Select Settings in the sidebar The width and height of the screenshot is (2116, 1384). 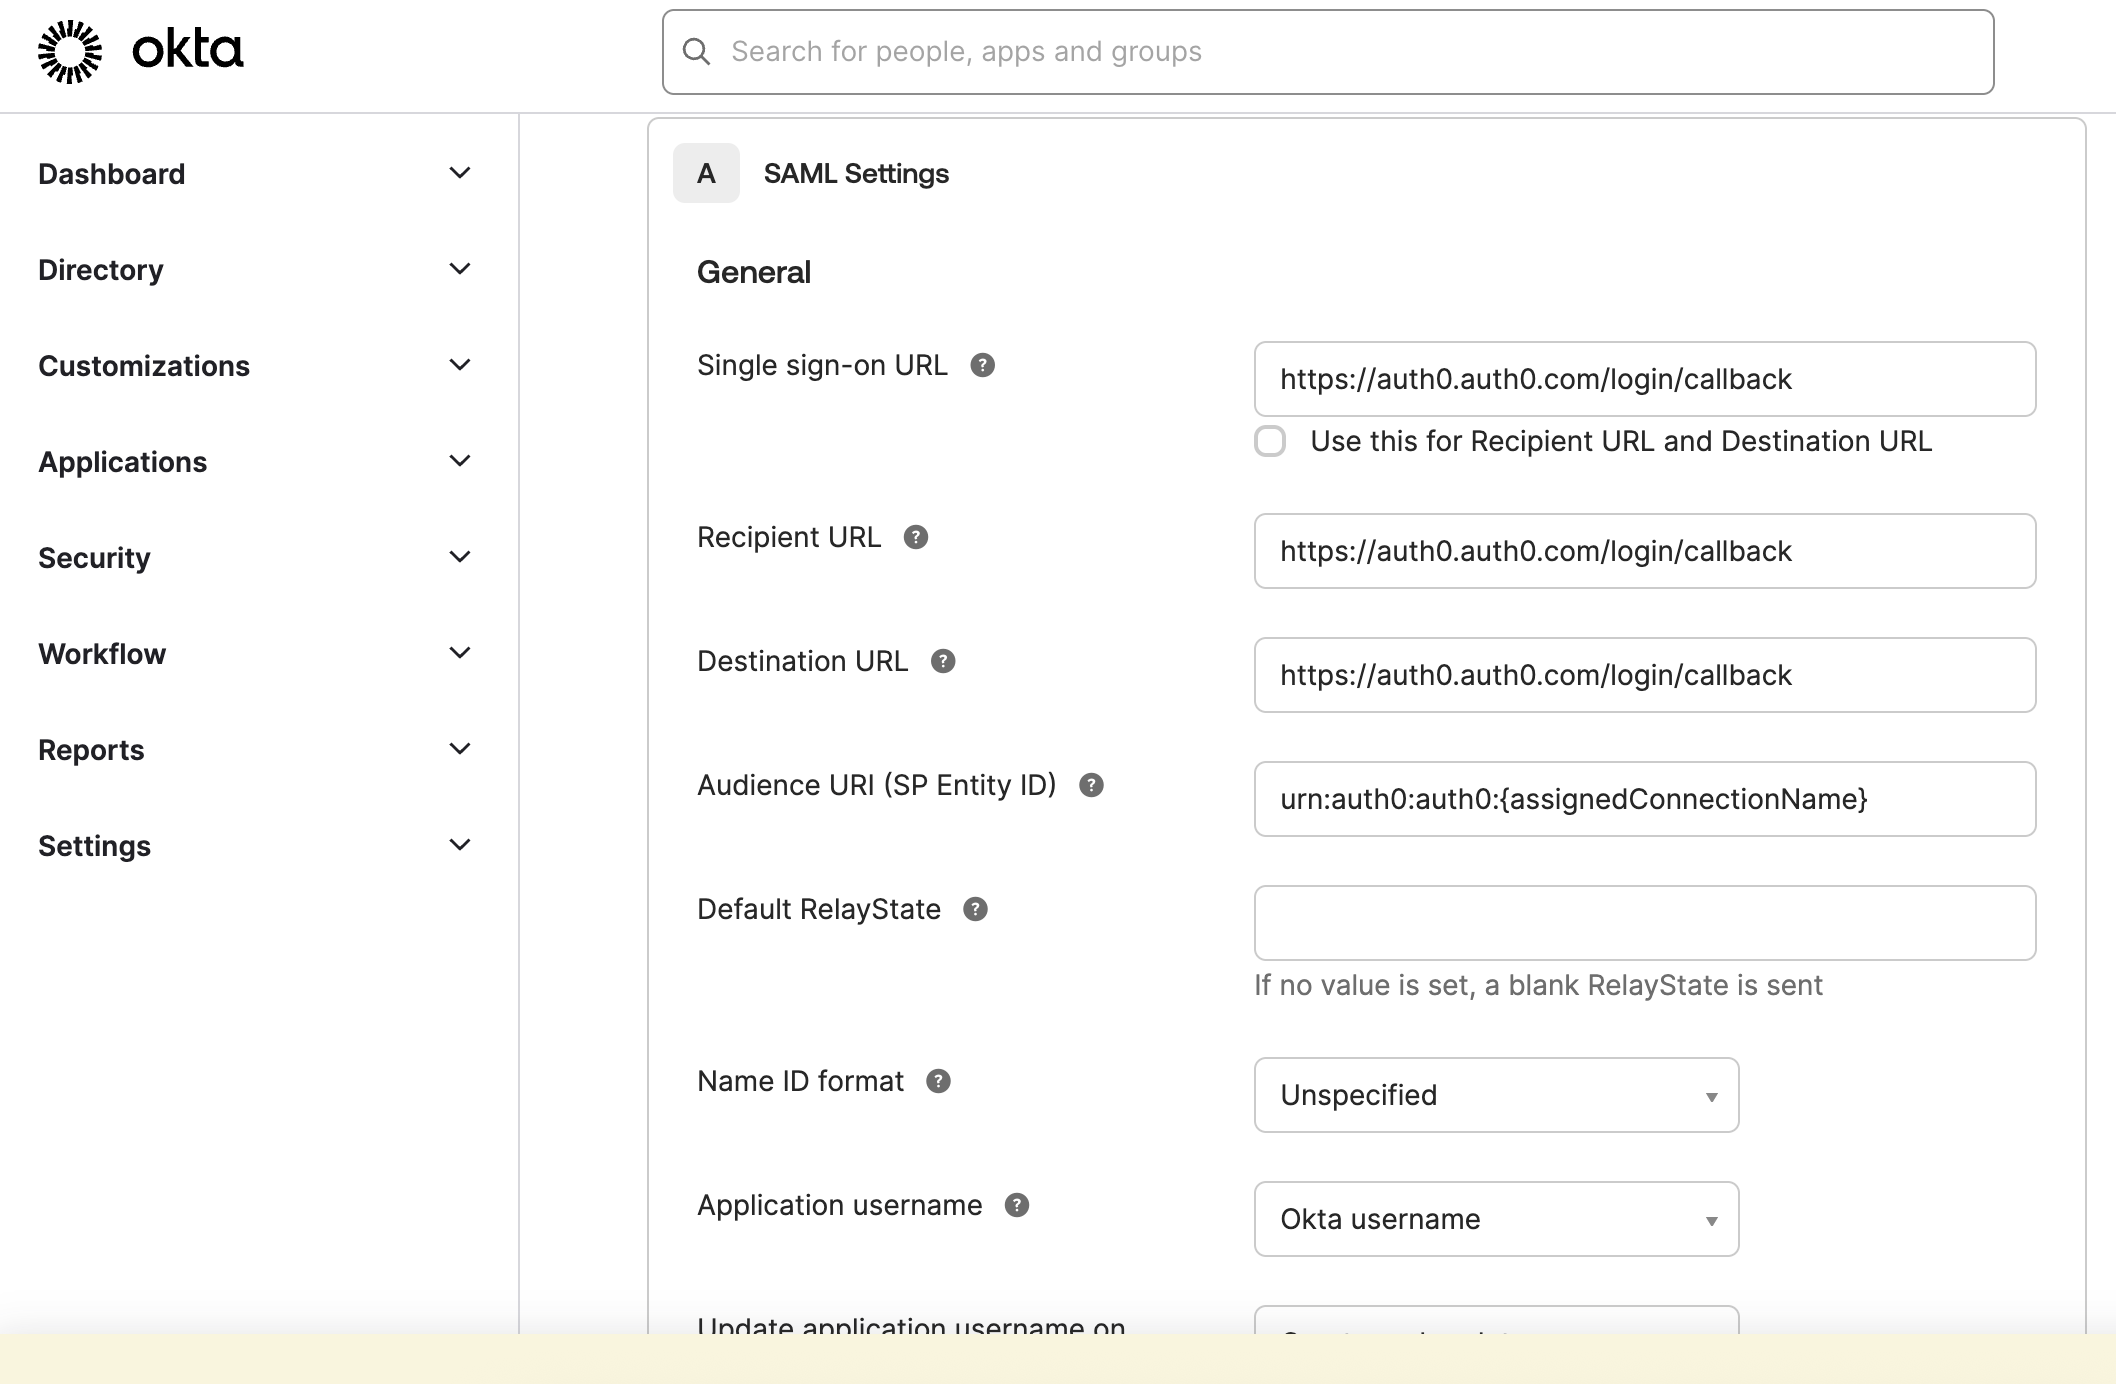tap(95, 846)
